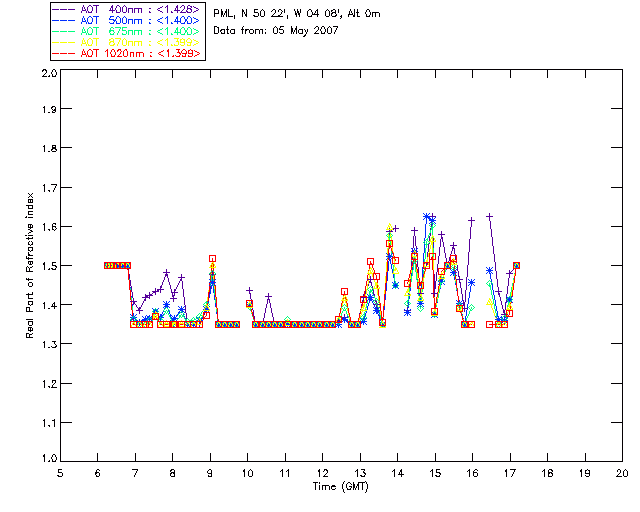Click the 1.0 y-axis tick label

coord(49,458)
